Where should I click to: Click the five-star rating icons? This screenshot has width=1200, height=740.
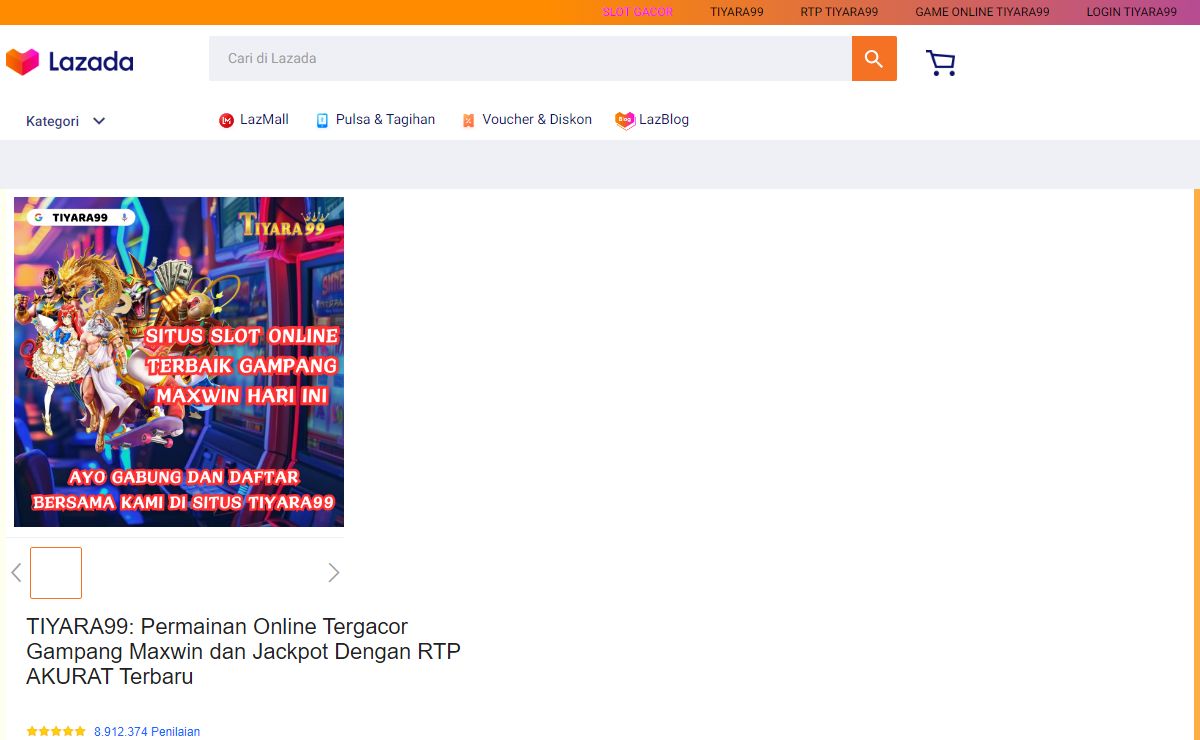coord(56,731)
